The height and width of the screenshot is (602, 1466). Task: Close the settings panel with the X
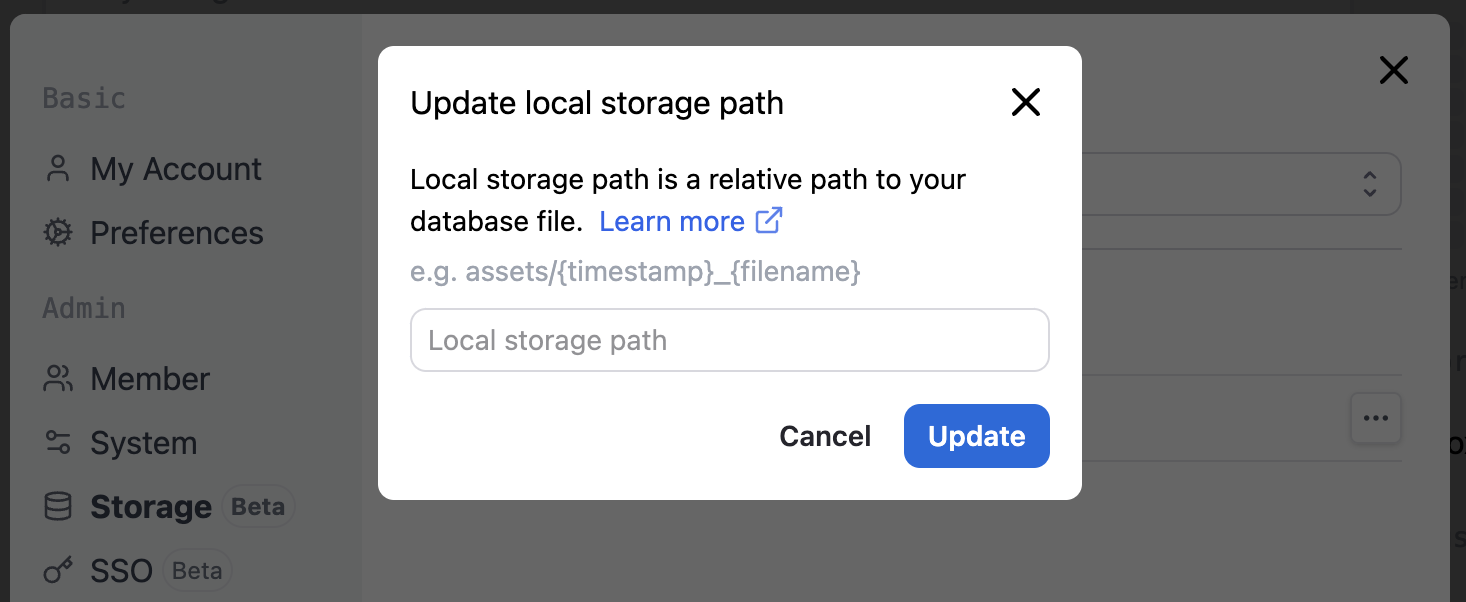pos(1393,70)
